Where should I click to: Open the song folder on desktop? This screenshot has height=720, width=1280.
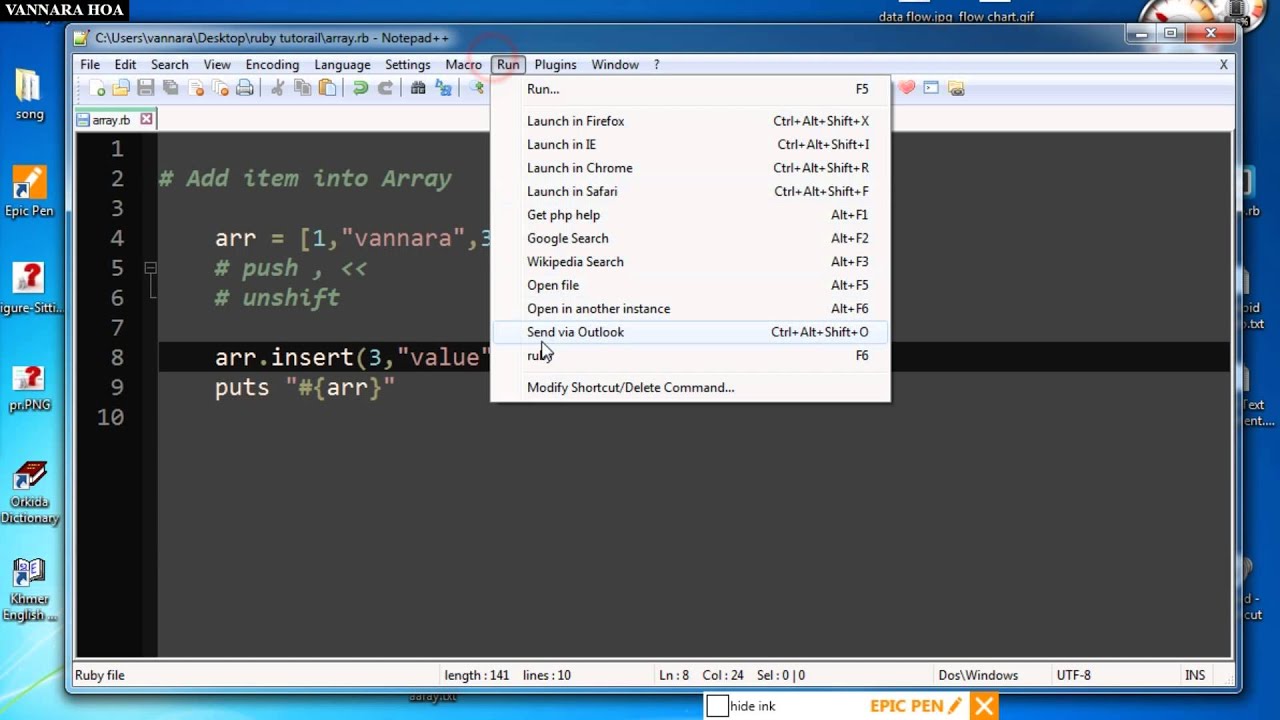coord(29,95)
